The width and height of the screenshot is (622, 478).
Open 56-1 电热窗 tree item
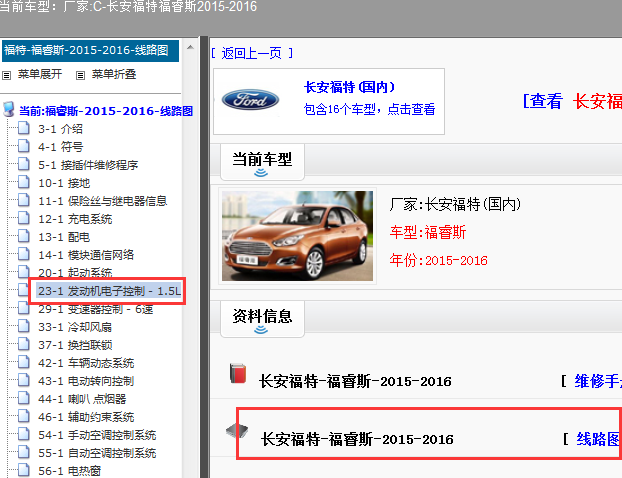point(69,471)
